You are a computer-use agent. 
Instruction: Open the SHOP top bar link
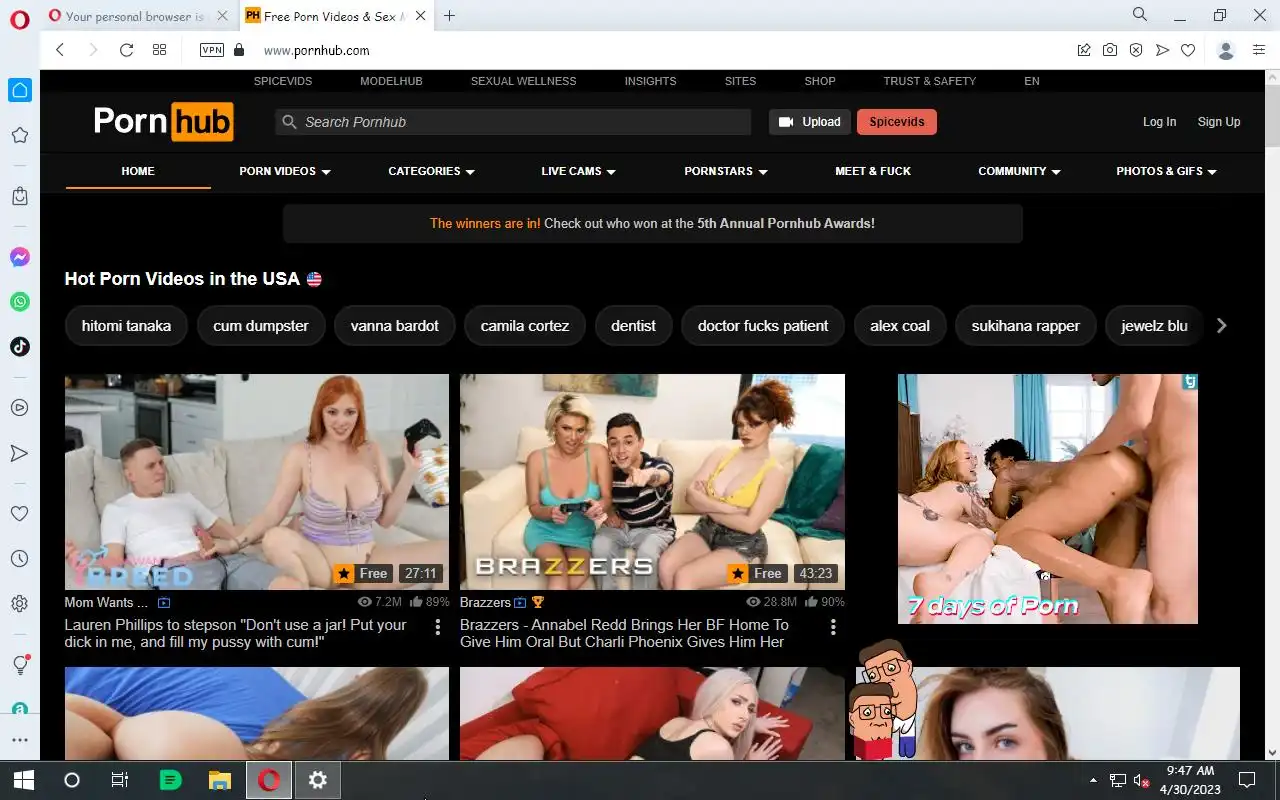coord(820,81)
